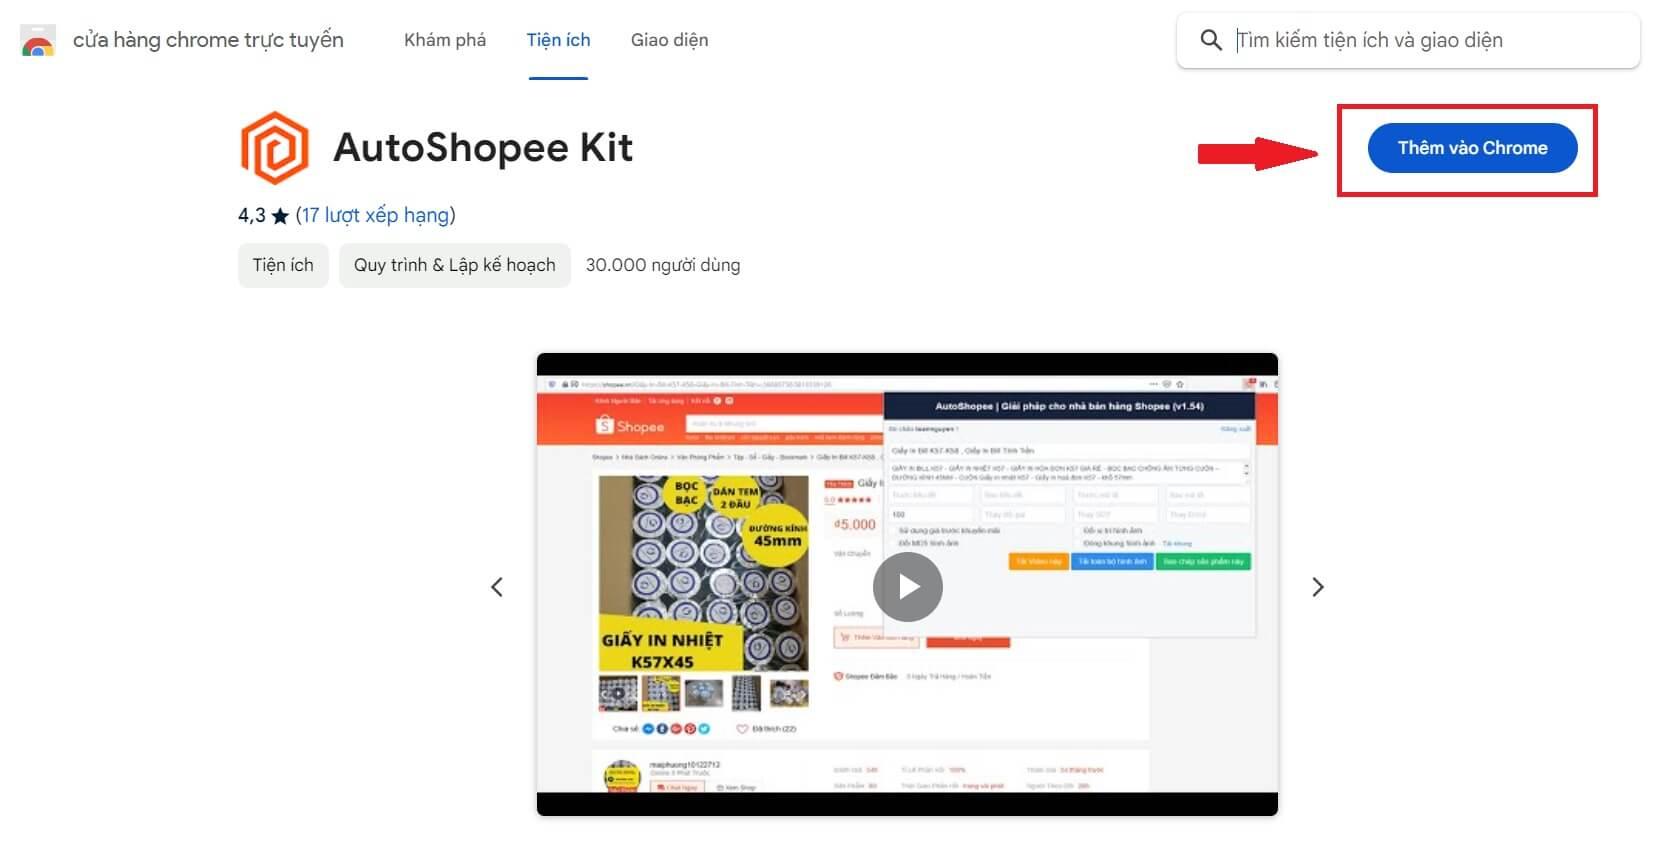This screenshot has height=853, width=1662.
Task: Open the Khám phá tab
Action: (x=445, y=40)
